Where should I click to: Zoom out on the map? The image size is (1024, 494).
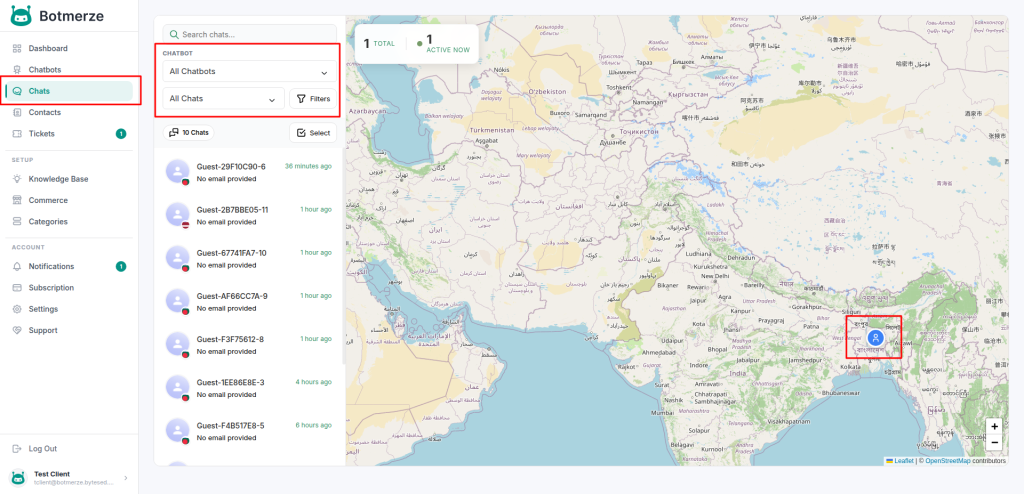click(994, 442)
